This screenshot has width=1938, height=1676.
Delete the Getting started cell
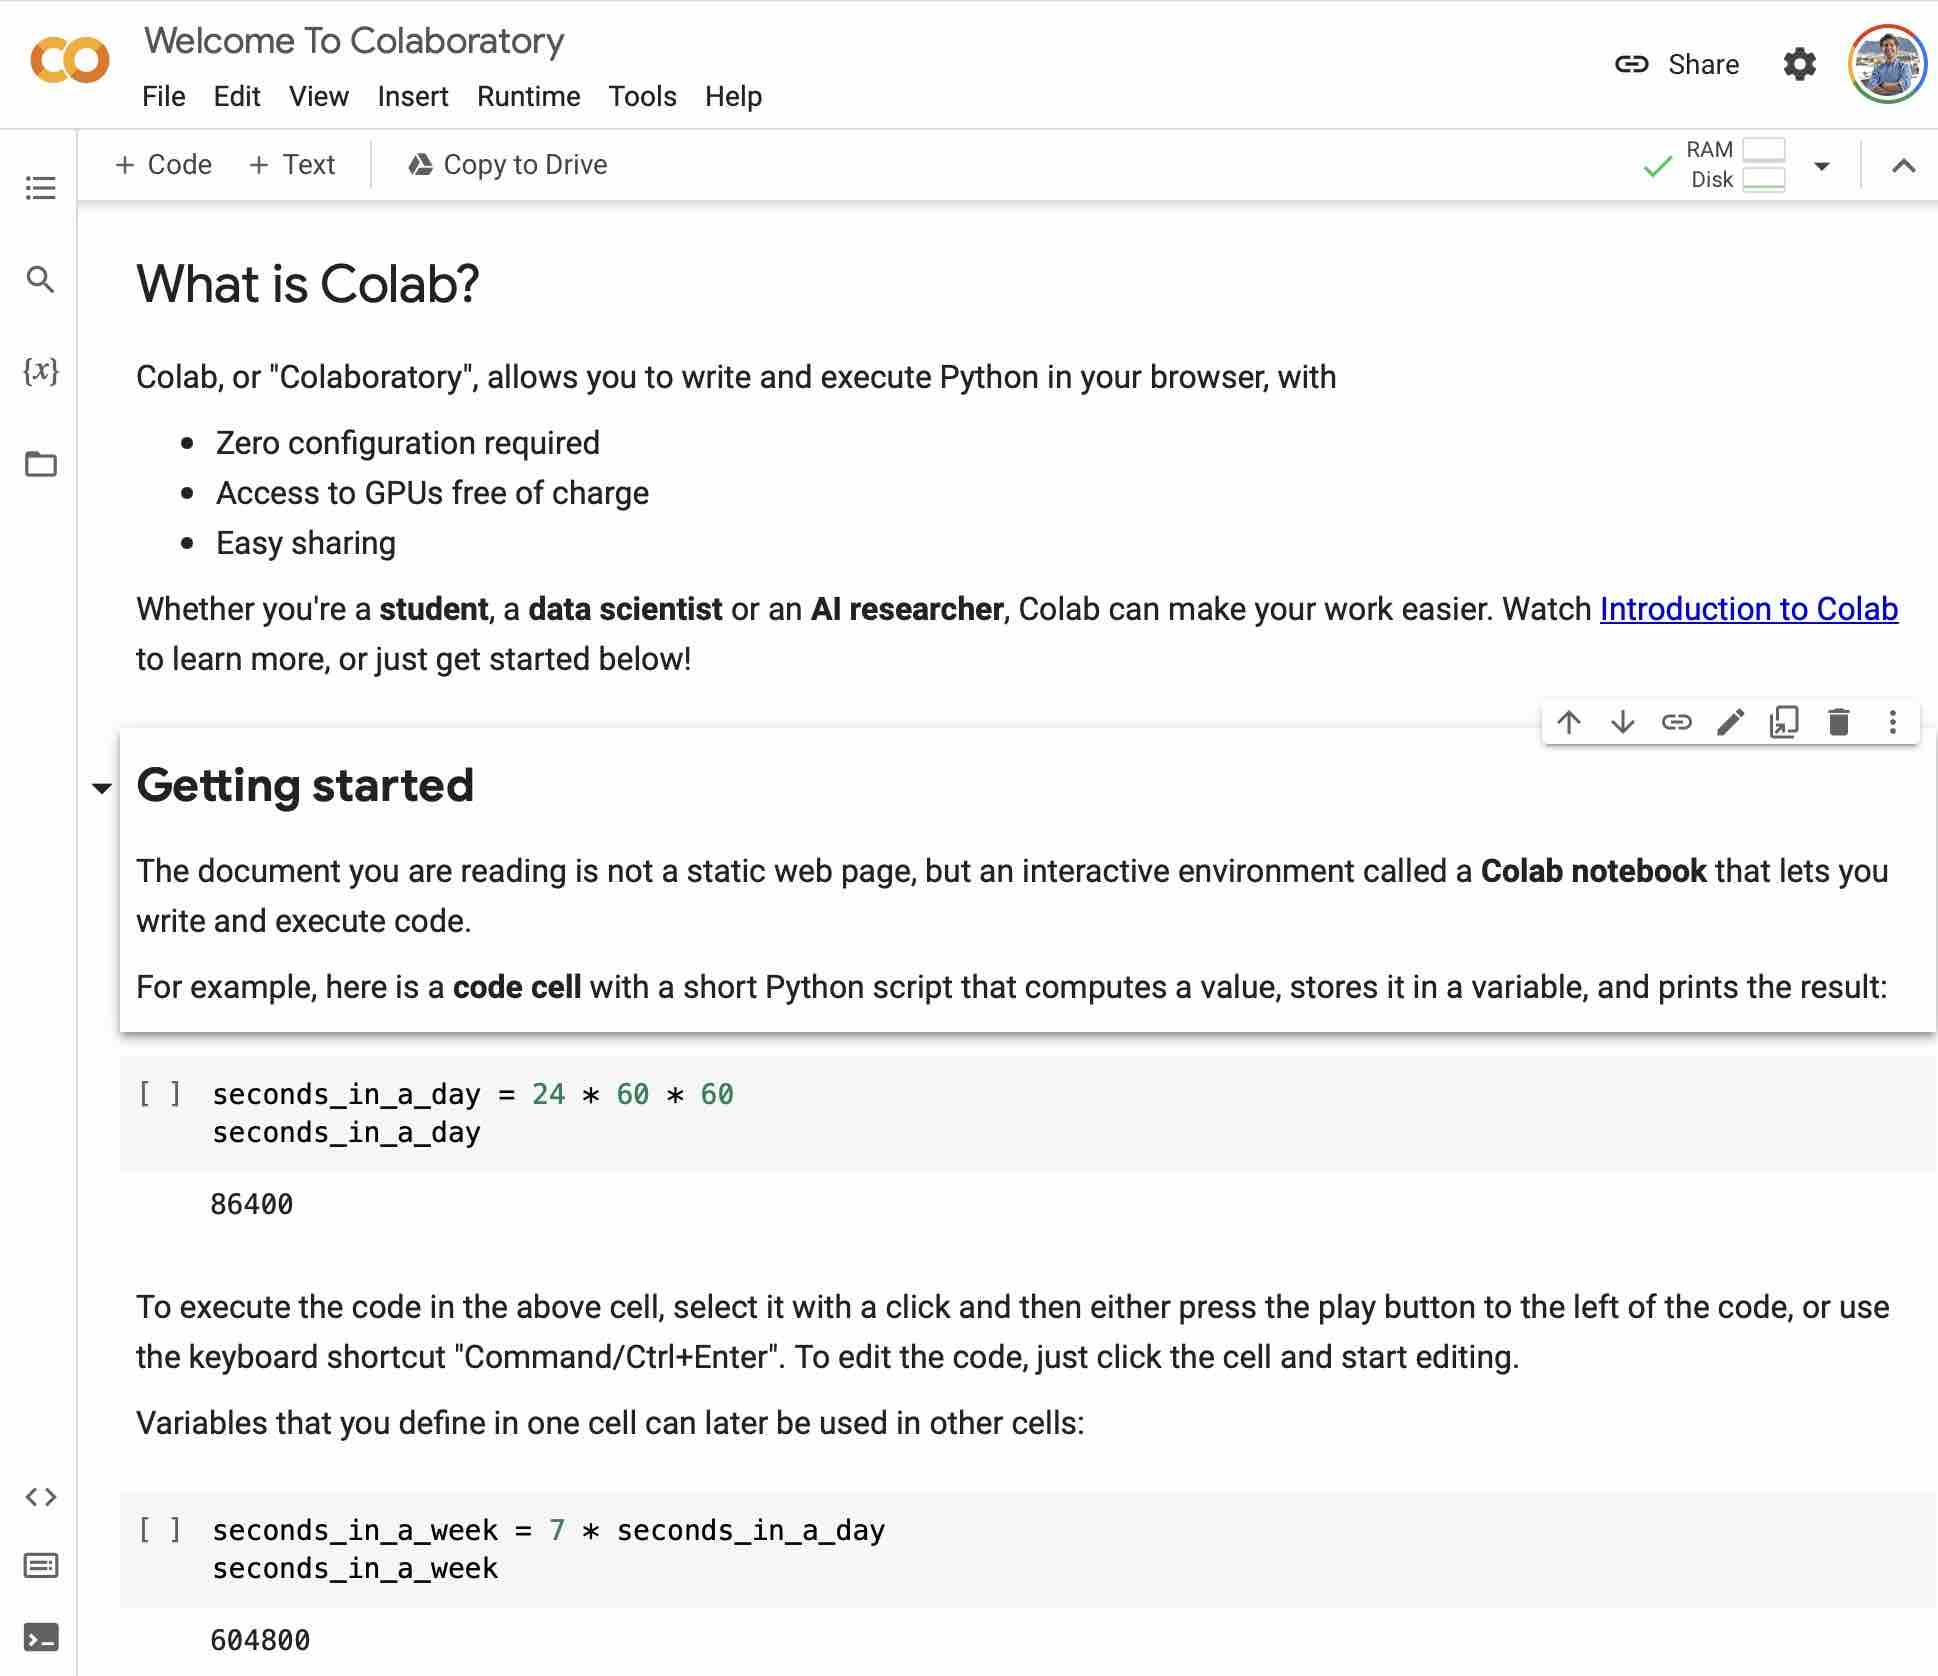(1838, 722)
